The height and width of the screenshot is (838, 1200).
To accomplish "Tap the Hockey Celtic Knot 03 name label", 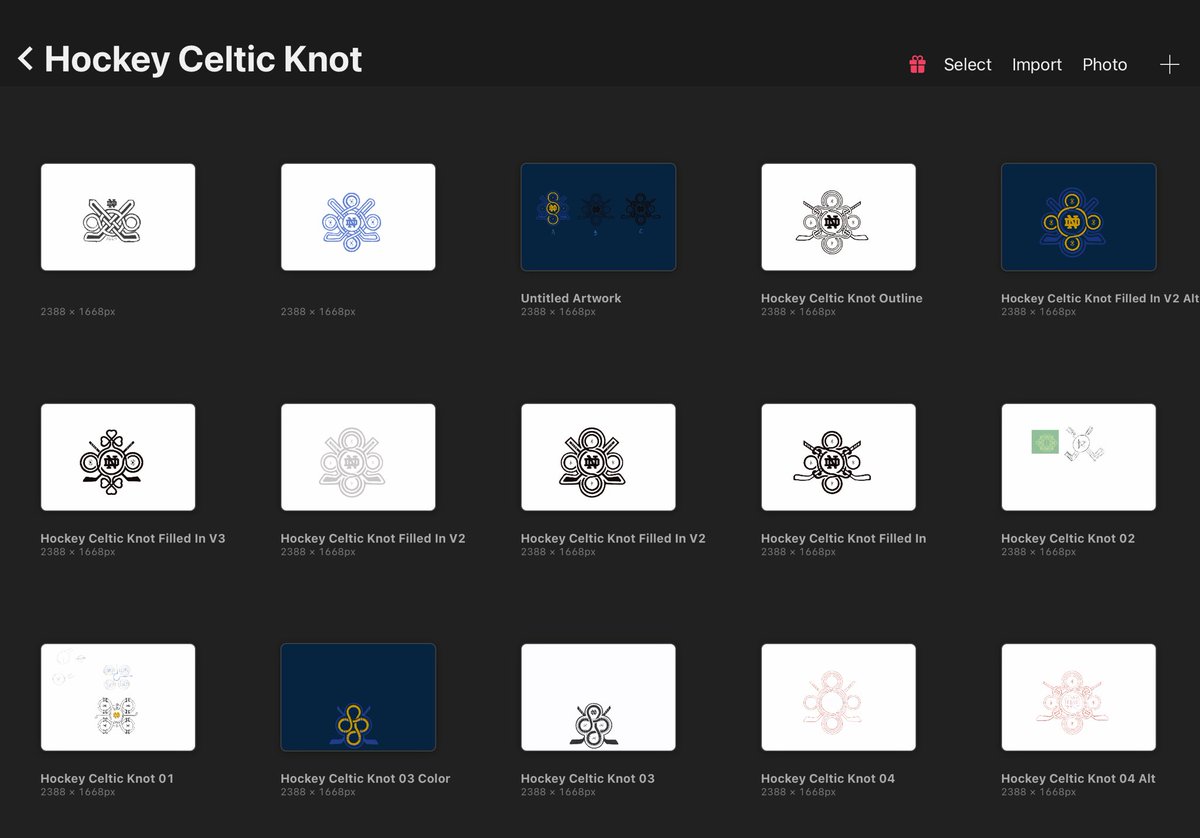I will [588, 778].
